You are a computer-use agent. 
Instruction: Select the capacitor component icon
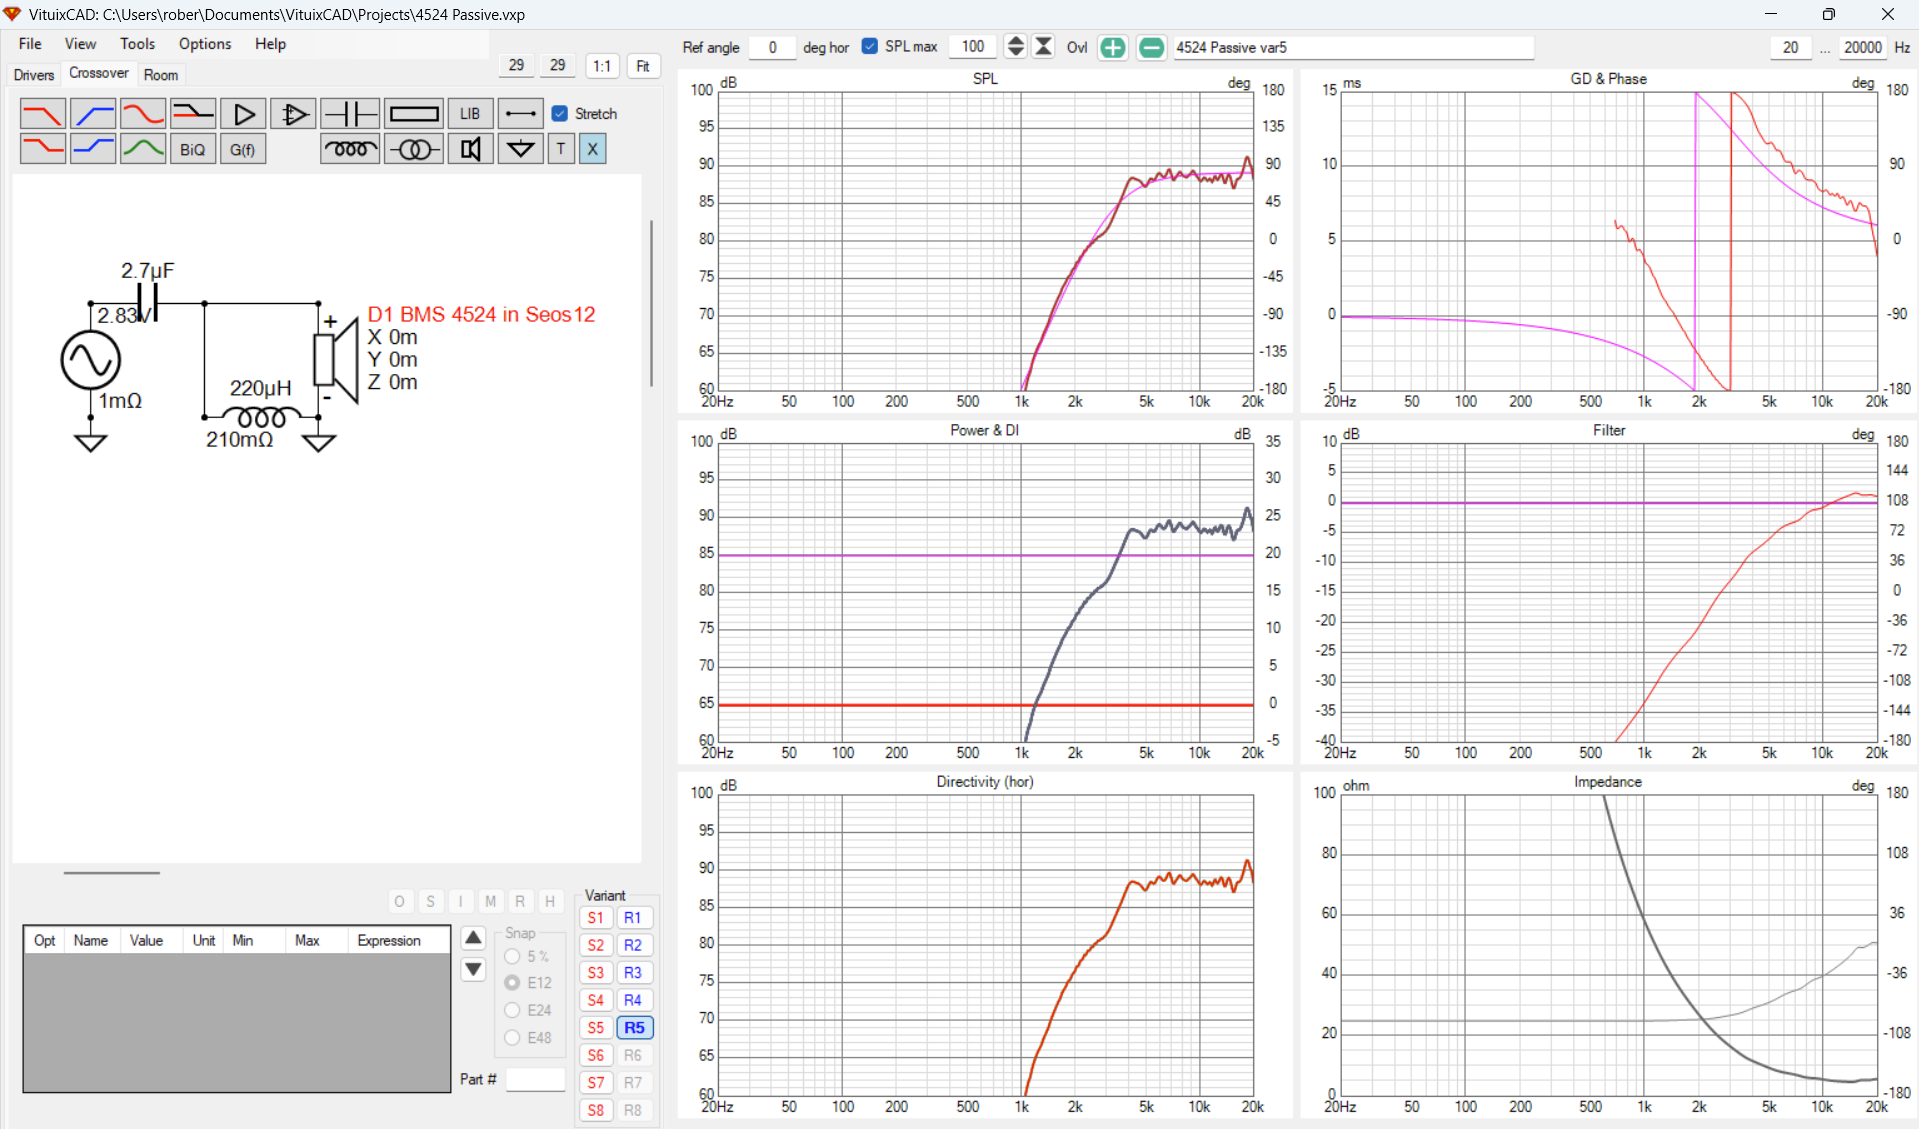tap(350, 114)
